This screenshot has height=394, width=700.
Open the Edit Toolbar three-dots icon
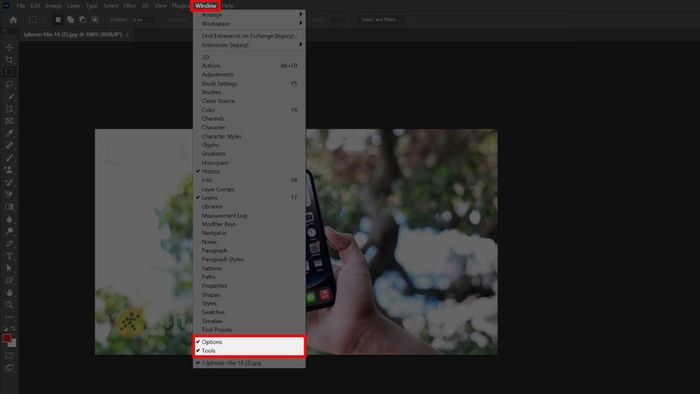coord(9,317)
